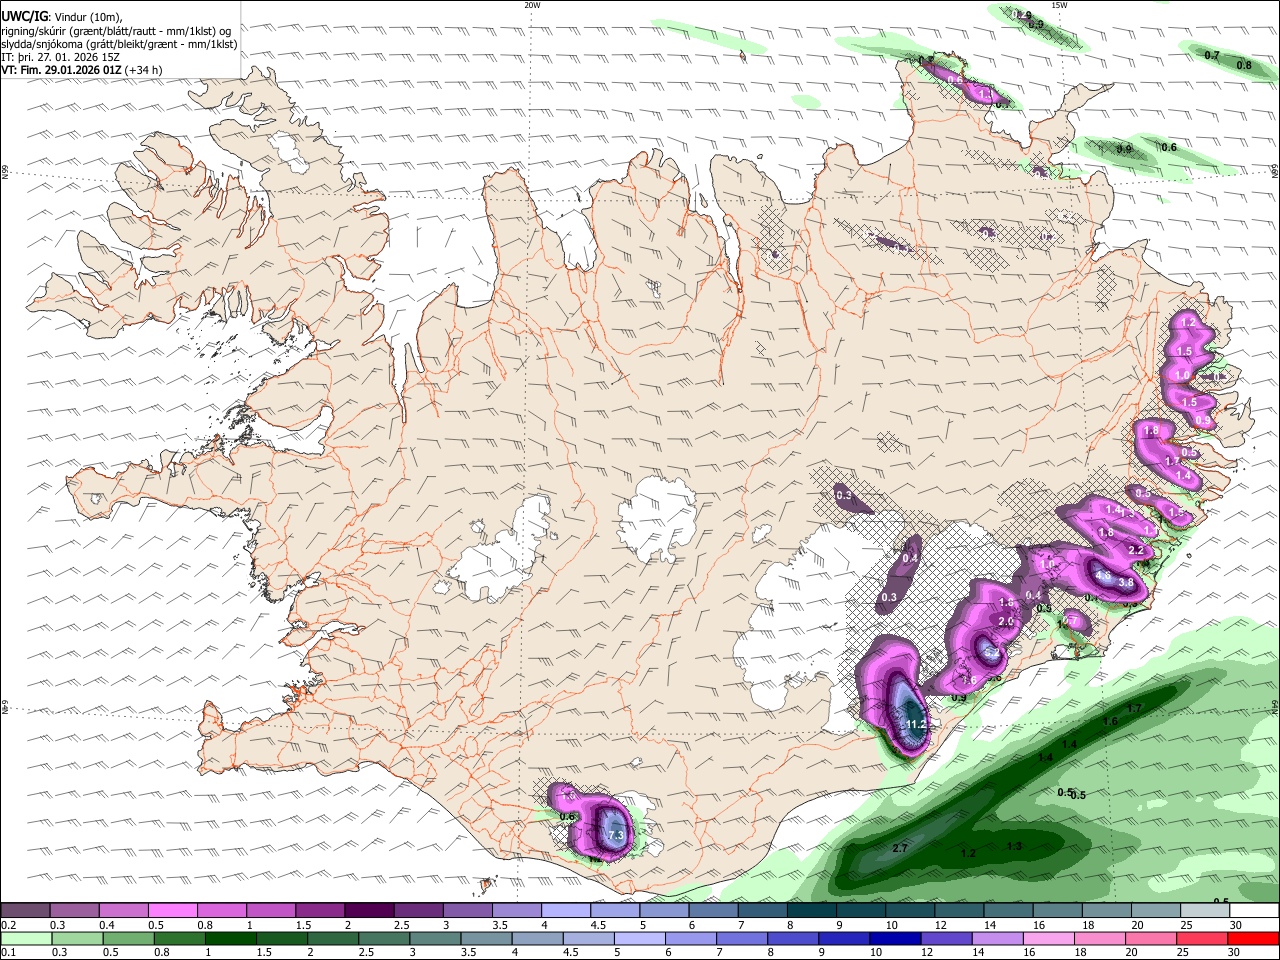This screenshot has width=1280, height=960.
Task: Click the 'UWC/IG: Vindur (10m)' title text
Action: coord(61,16)
